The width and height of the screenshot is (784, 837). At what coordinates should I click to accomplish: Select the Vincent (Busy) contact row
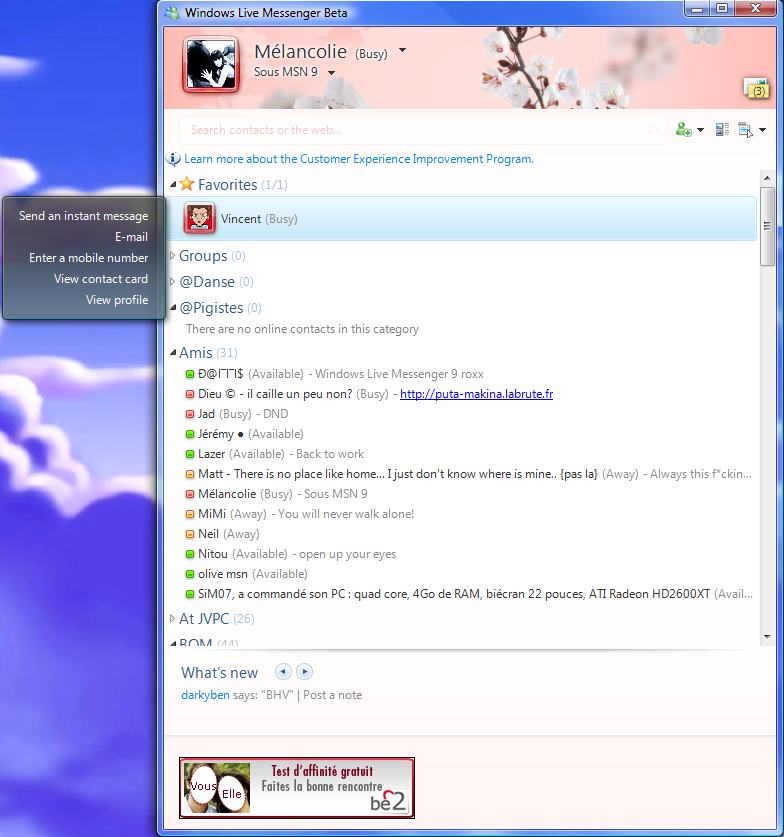tap(462, 218)
